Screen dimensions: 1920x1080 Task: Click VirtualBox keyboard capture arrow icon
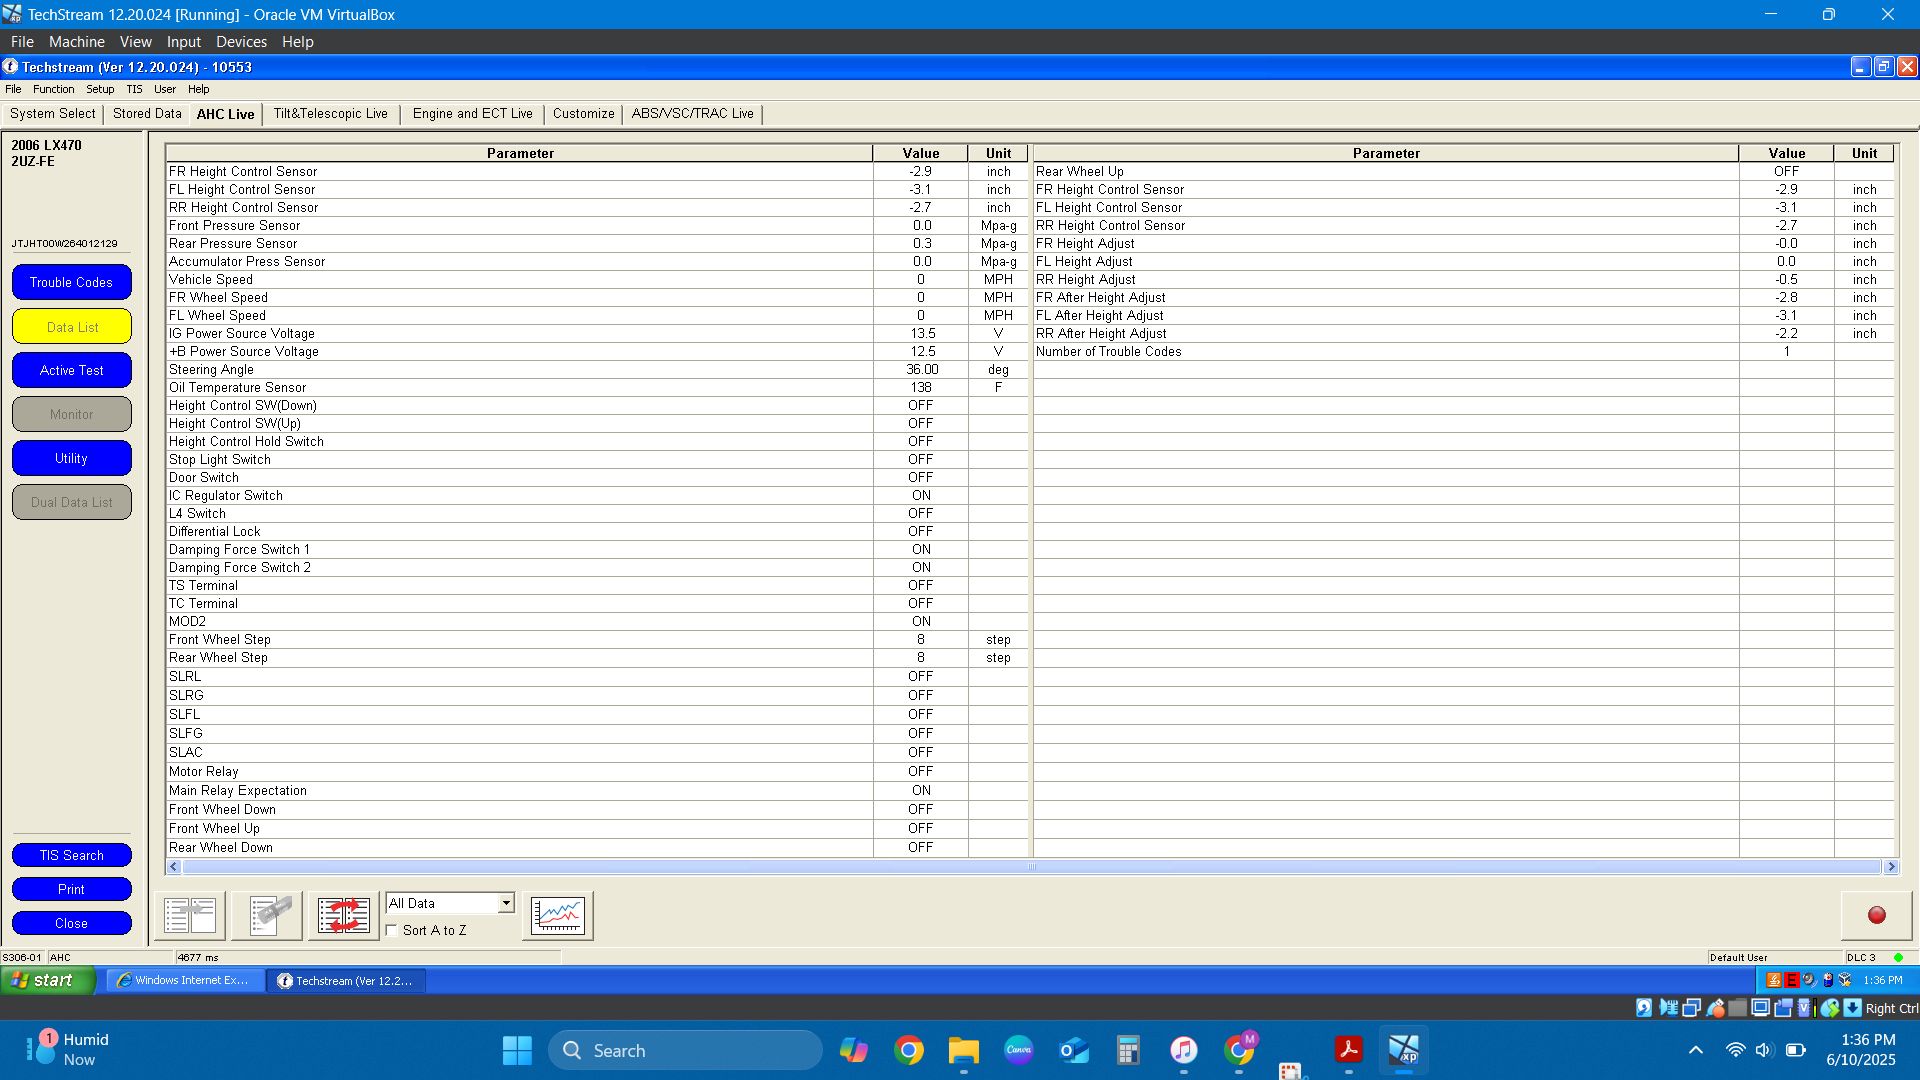(x=1852, y=1008)
